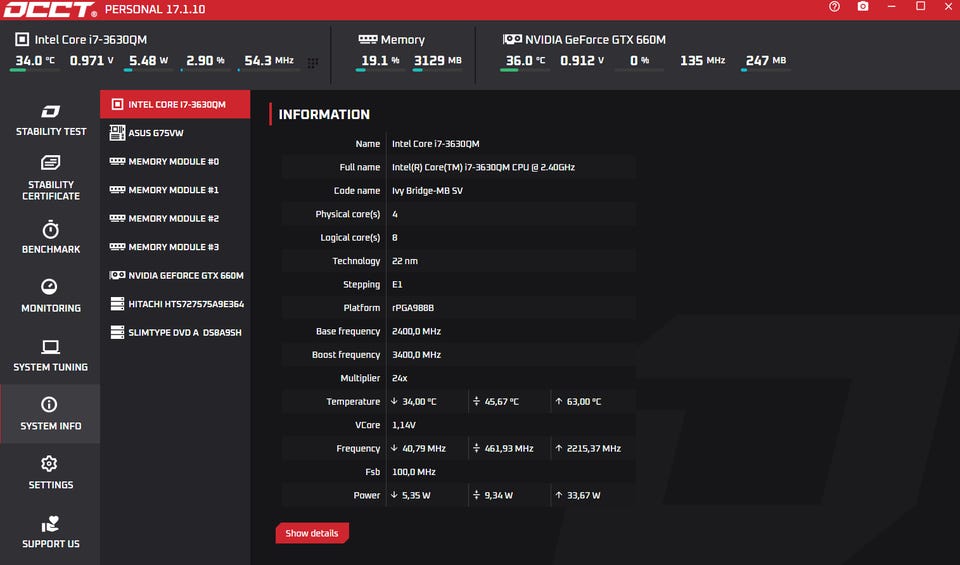Open the Stability Test section
Viewport: 960px width, 565px height.
tap(51, 120)
